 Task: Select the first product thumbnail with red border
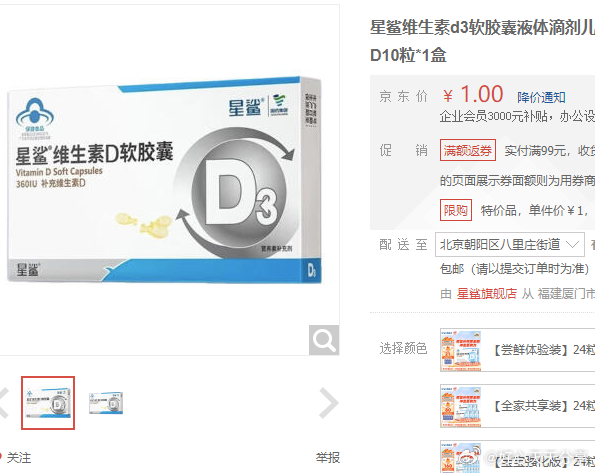[48, 403]
